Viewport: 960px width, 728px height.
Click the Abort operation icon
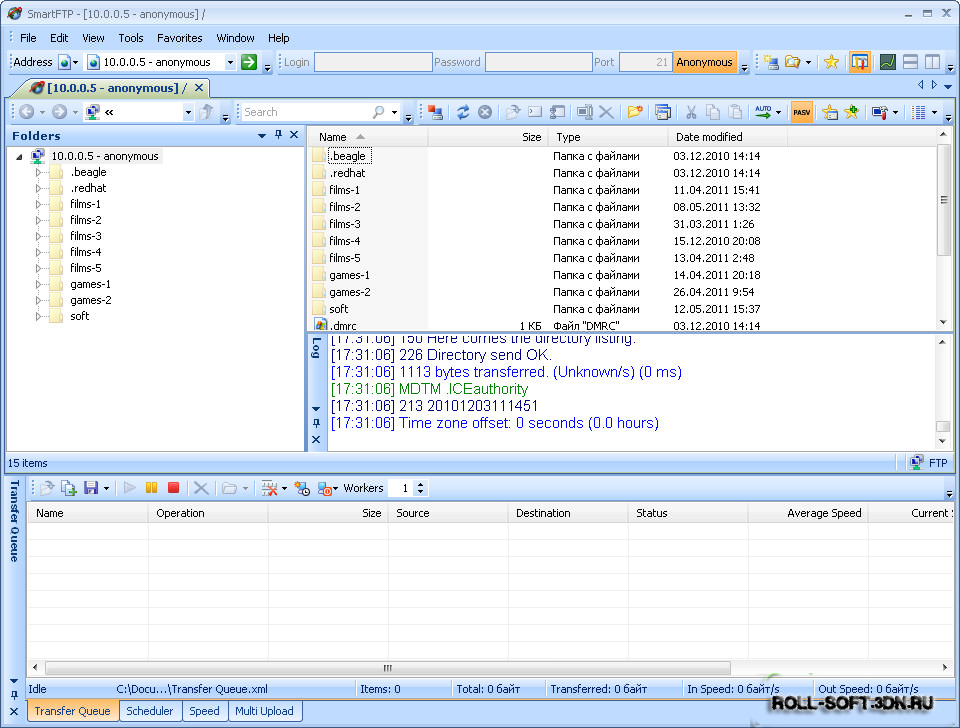[x=485, y=112]
